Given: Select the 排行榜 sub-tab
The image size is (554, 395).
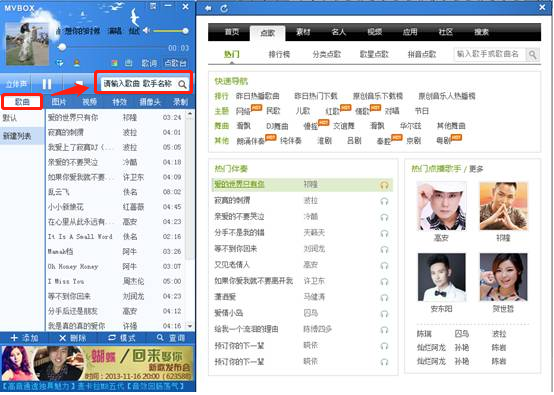Looking at the screenshot, I should pyautogui.click(x=279, y=54).
